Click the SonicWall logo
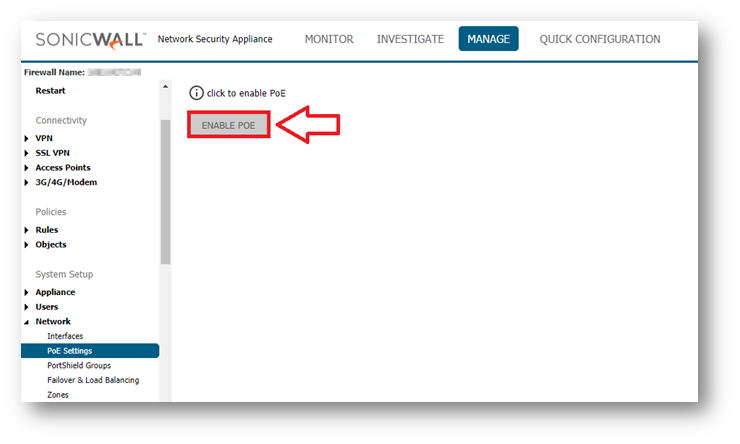Viewport: 740px width, 444px height. pos(90,39)
